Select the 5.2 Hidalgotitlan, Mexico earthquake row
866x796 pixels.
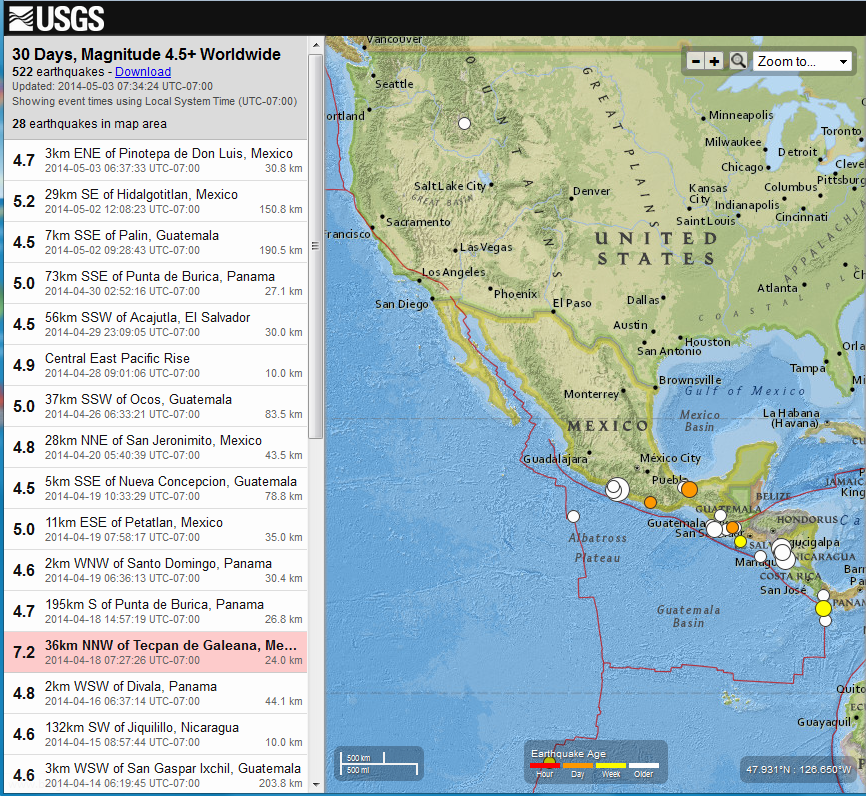(x=156, y=201)
